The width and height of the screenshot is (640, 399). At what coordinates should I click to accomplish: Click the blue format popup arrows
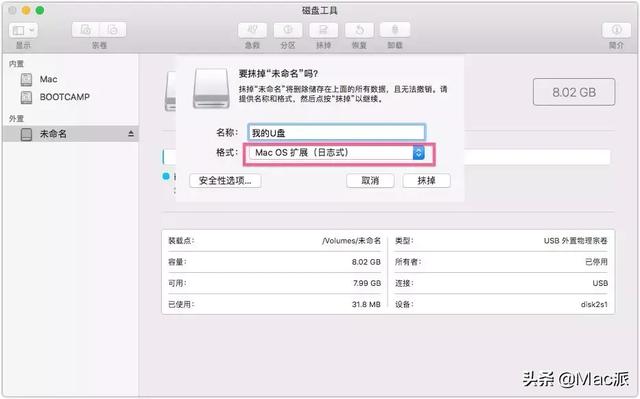(418, 153)
